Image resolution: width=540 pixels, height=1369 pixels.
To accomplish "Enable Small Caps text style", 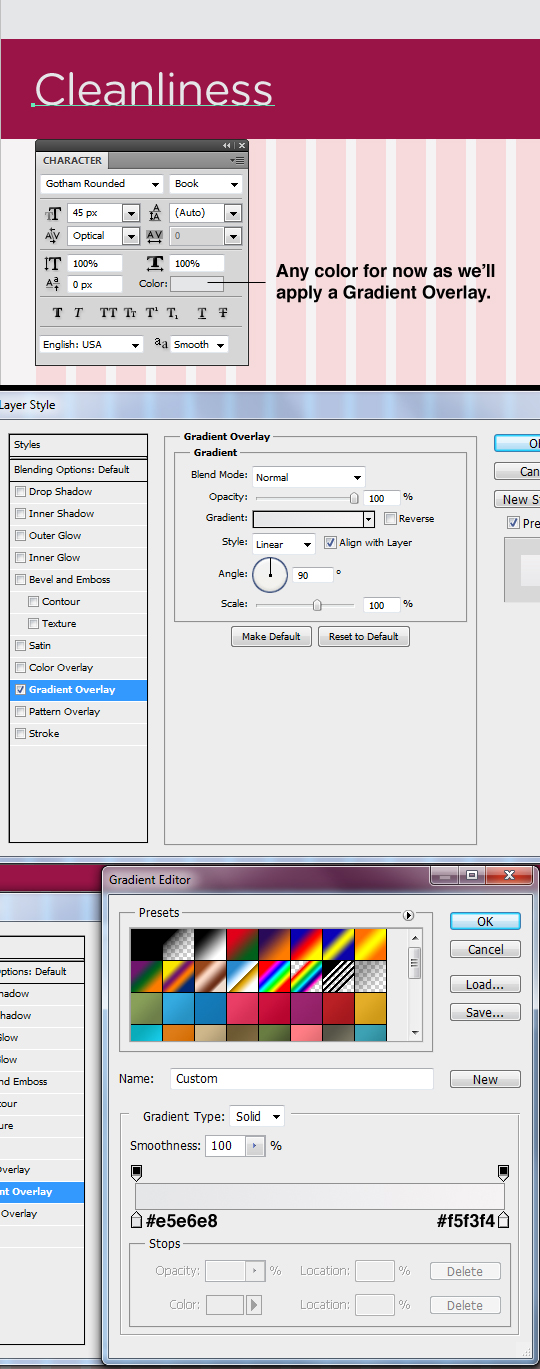I will [x=130, y=313].
